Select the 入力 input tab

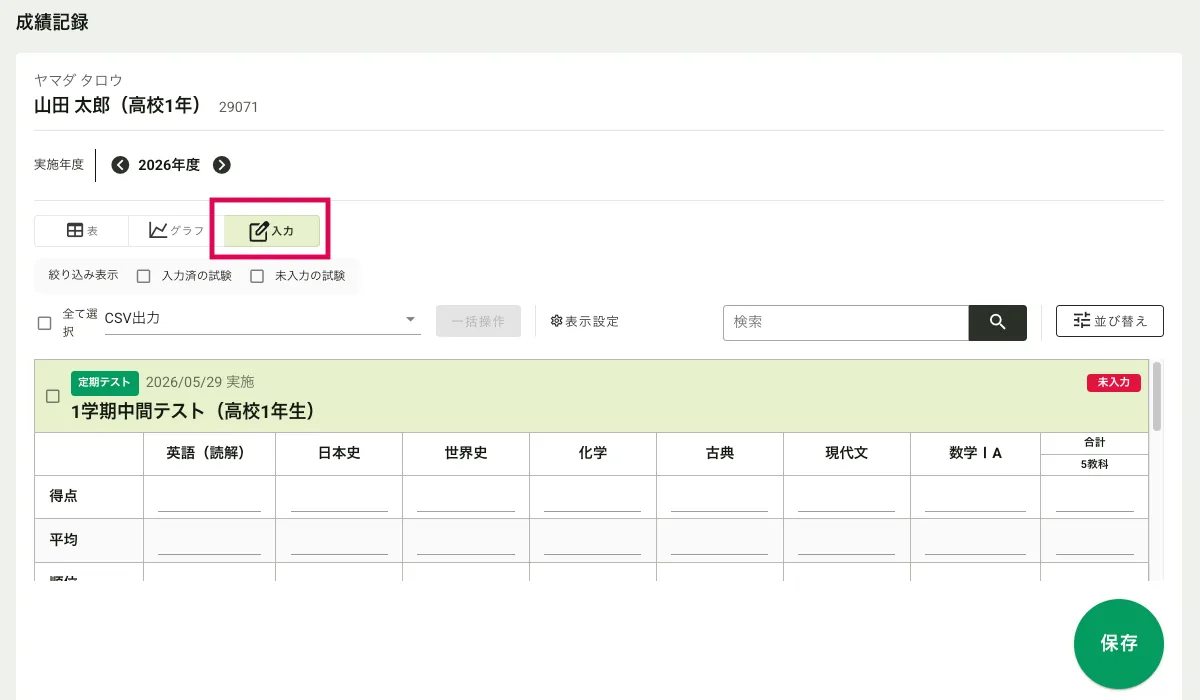[271, 231]
